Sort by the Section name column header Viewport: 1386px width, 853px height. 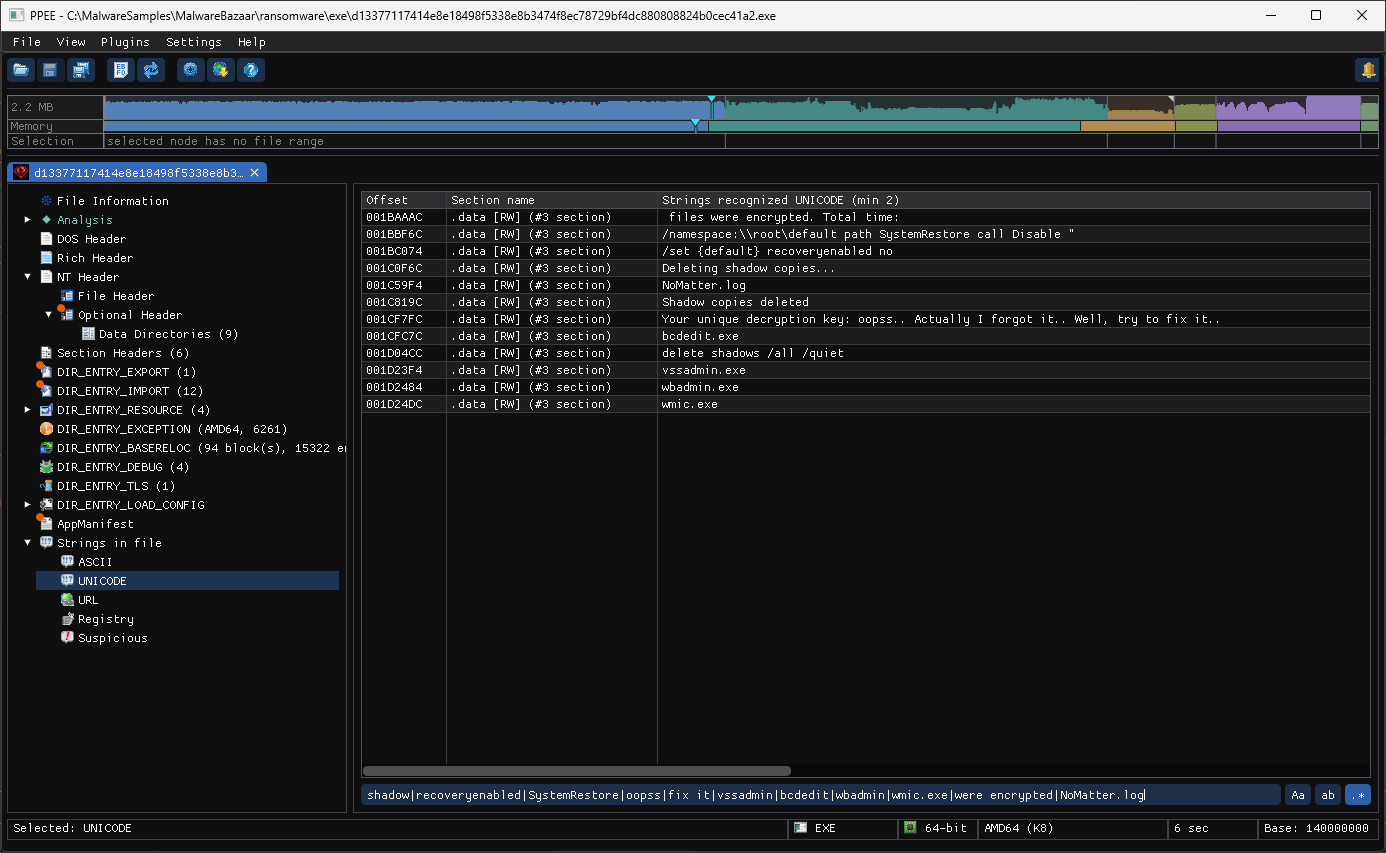(552, 200)
